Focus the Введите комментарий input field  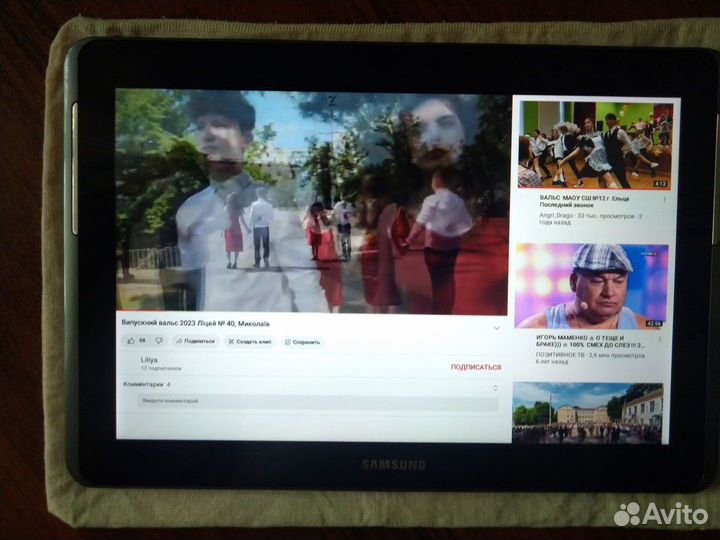[x=318, y=401]
